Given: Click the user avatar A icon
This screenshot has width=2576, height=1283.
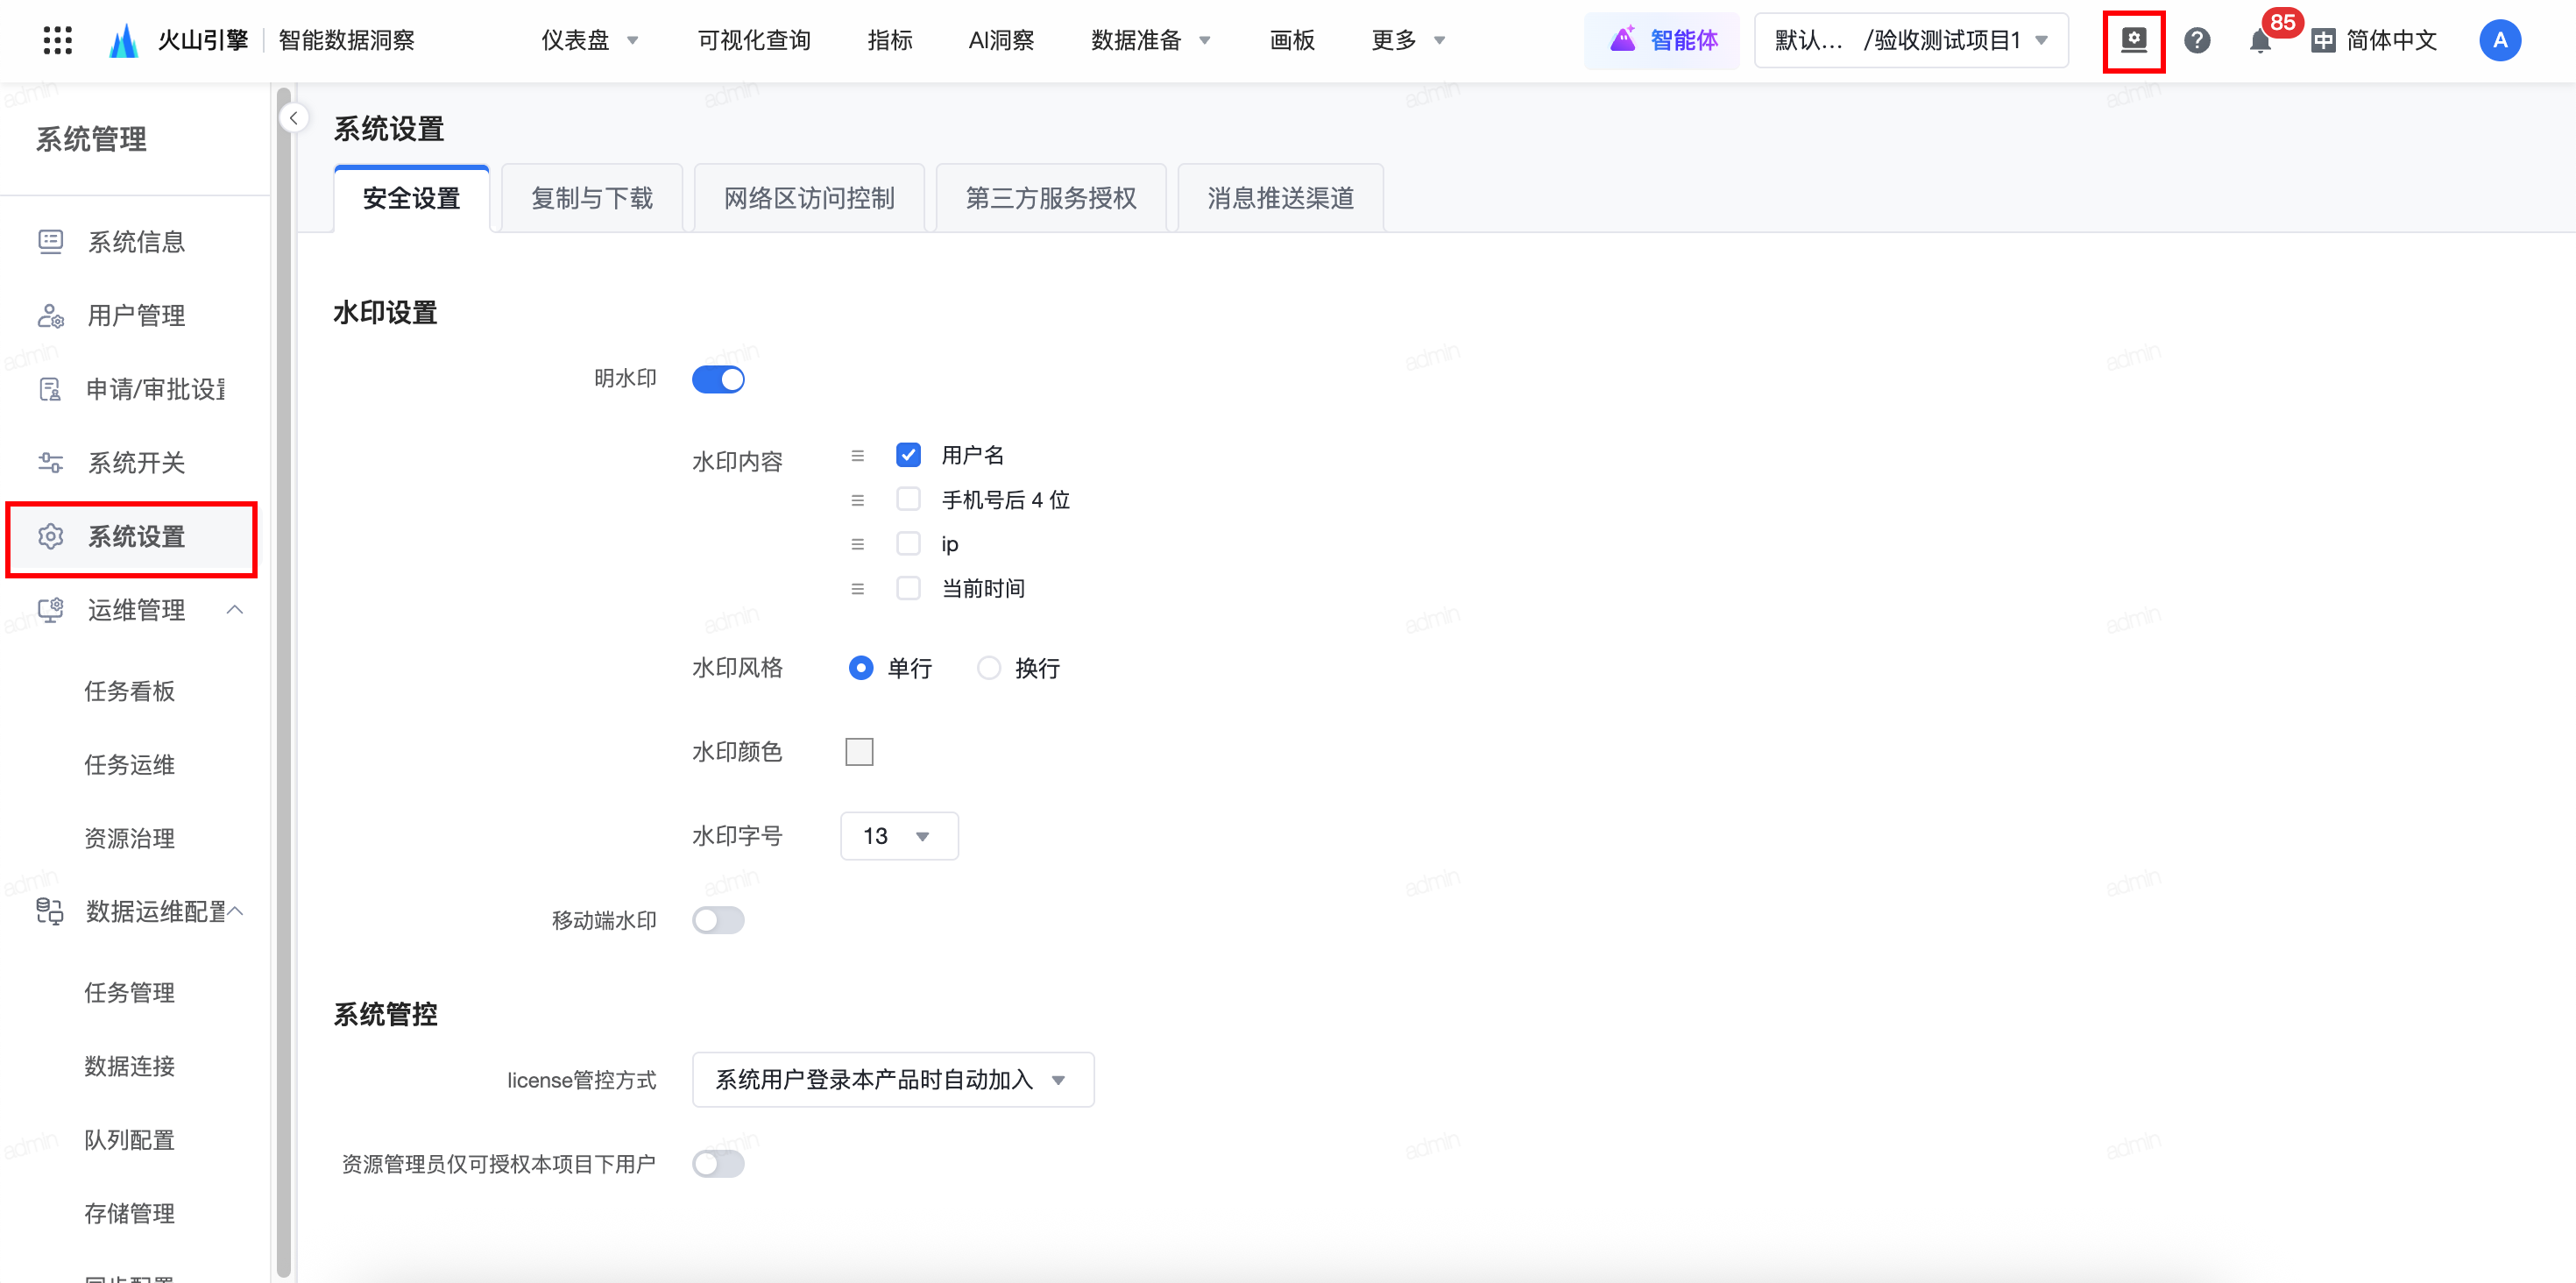Looking at the screenshot, I should pyautogui.click(x=2499, y=40).
